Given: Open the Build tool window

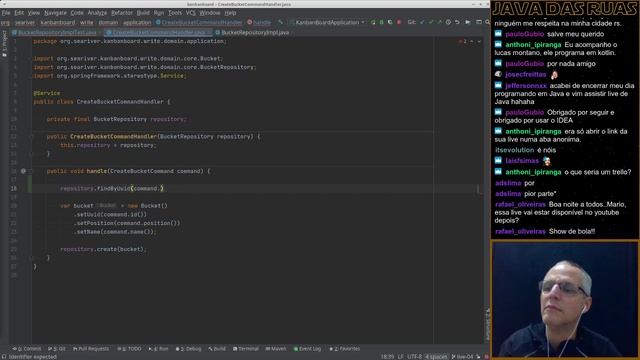Looking at the screenshot, I should pyautogui.click(x=217, y=349).
